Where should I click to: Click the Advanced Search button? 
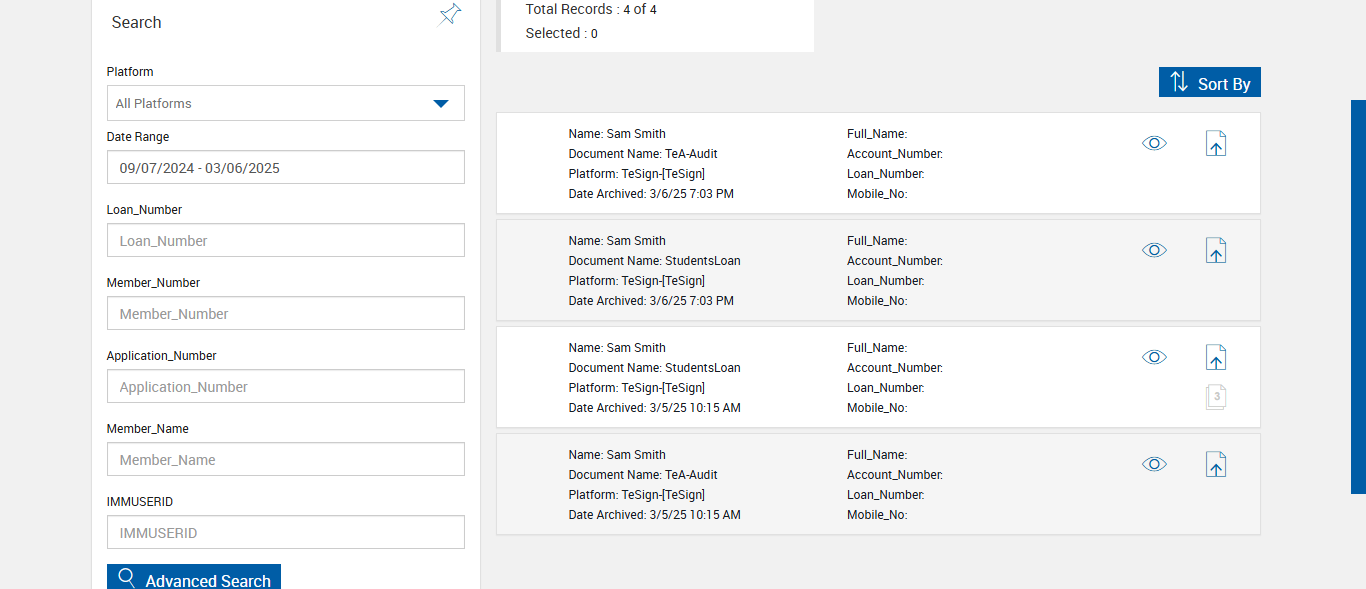pos(194,579)
